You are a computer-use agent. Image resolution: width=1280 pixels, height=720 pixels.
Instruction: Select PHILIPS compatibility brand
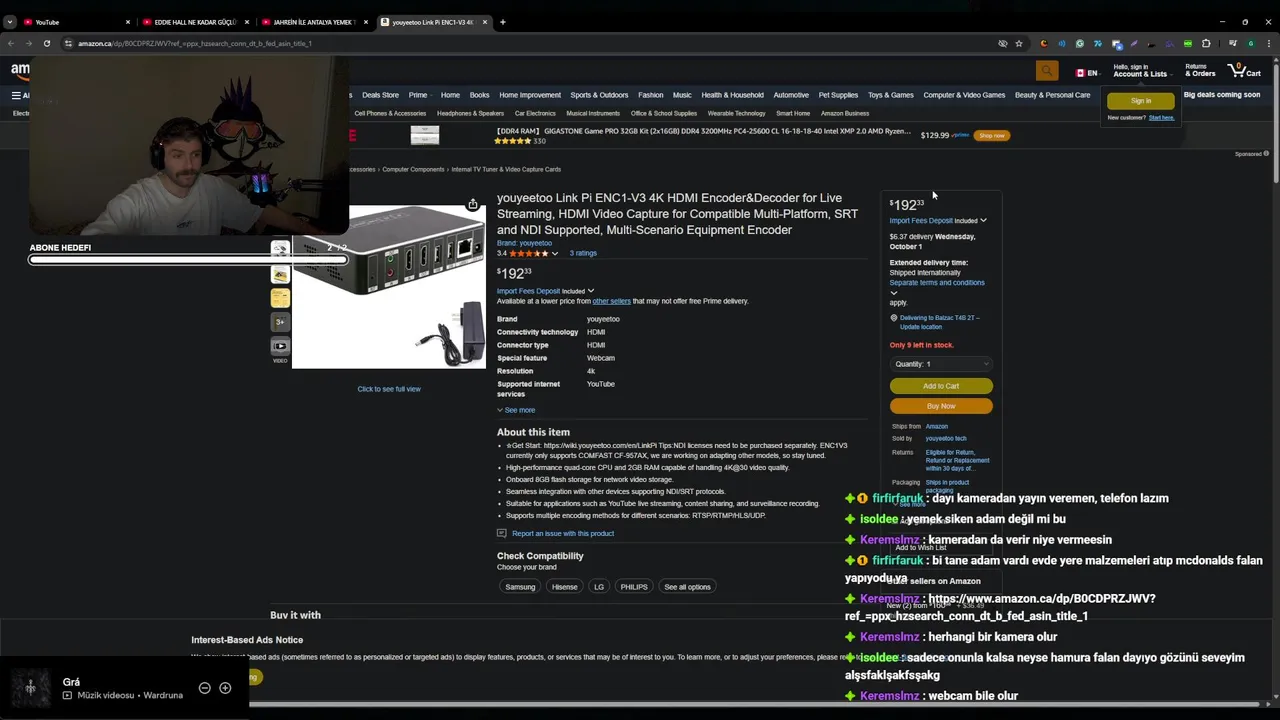[x=634, y=587]
